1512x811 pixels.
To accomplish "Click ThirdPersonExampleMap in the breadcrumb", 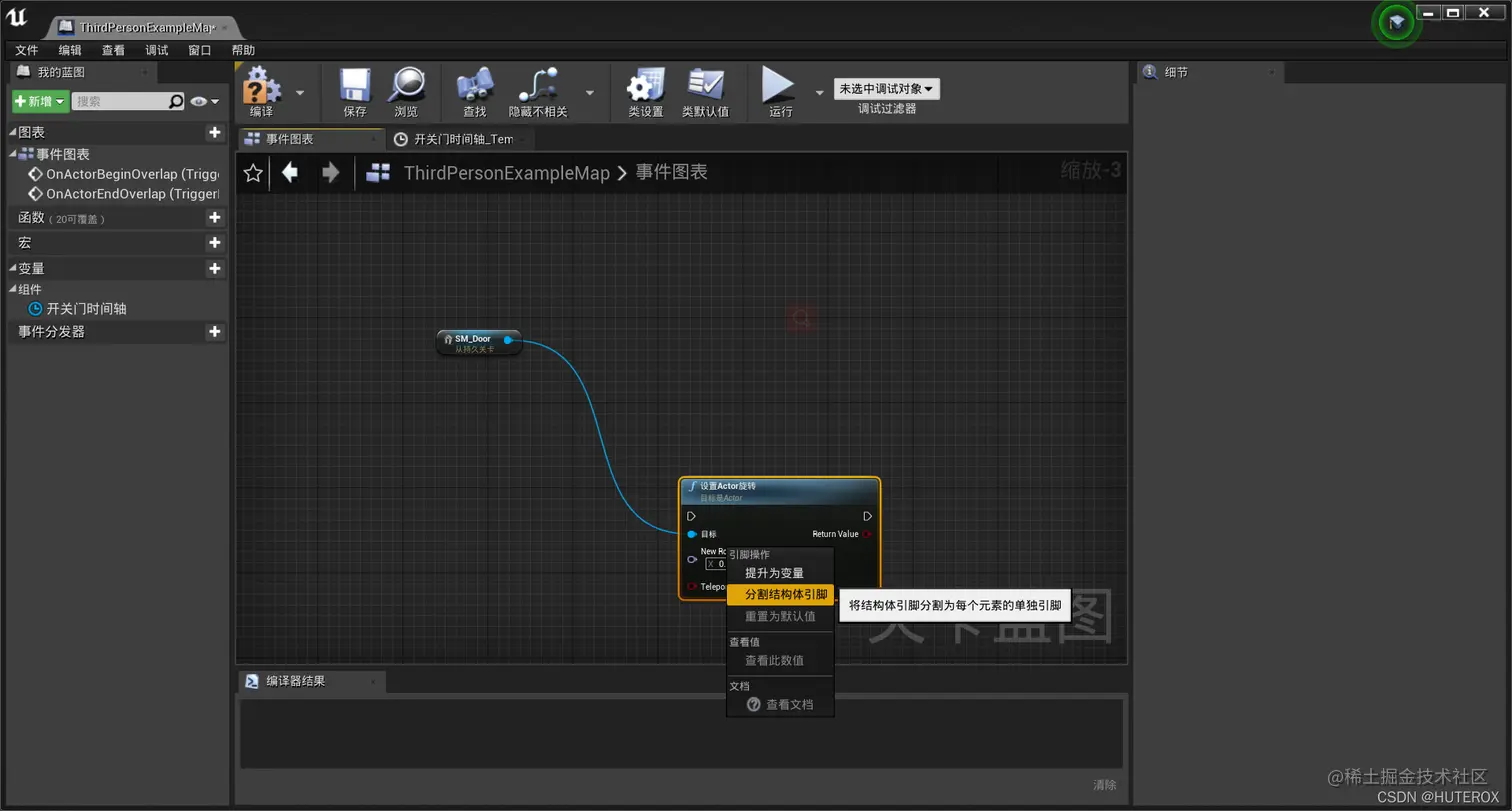I will [x=506, y=173].
